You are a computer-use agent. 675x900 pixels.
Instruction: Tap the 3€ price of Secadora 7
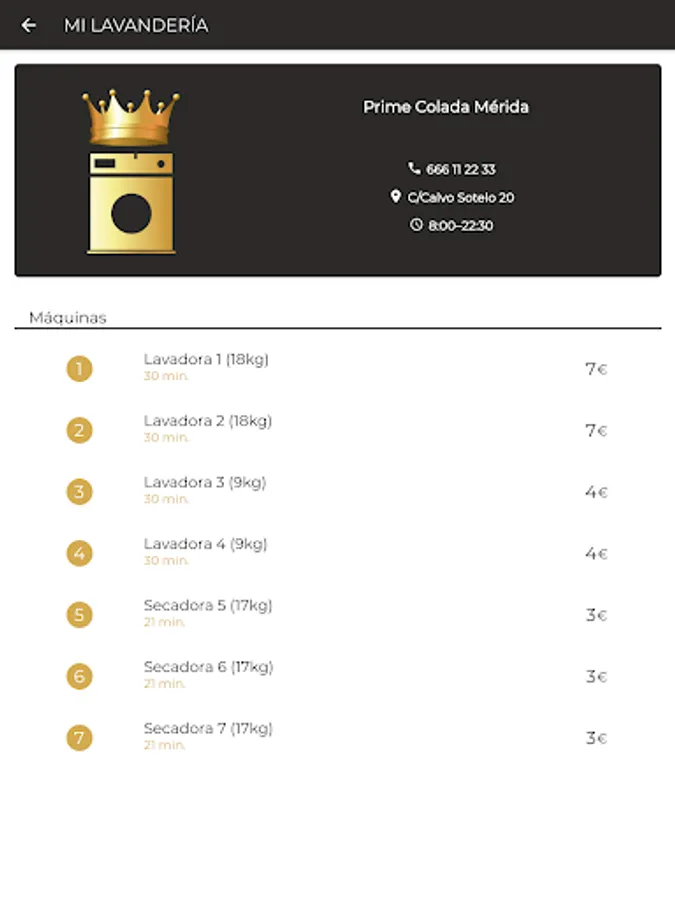(596, 738)
